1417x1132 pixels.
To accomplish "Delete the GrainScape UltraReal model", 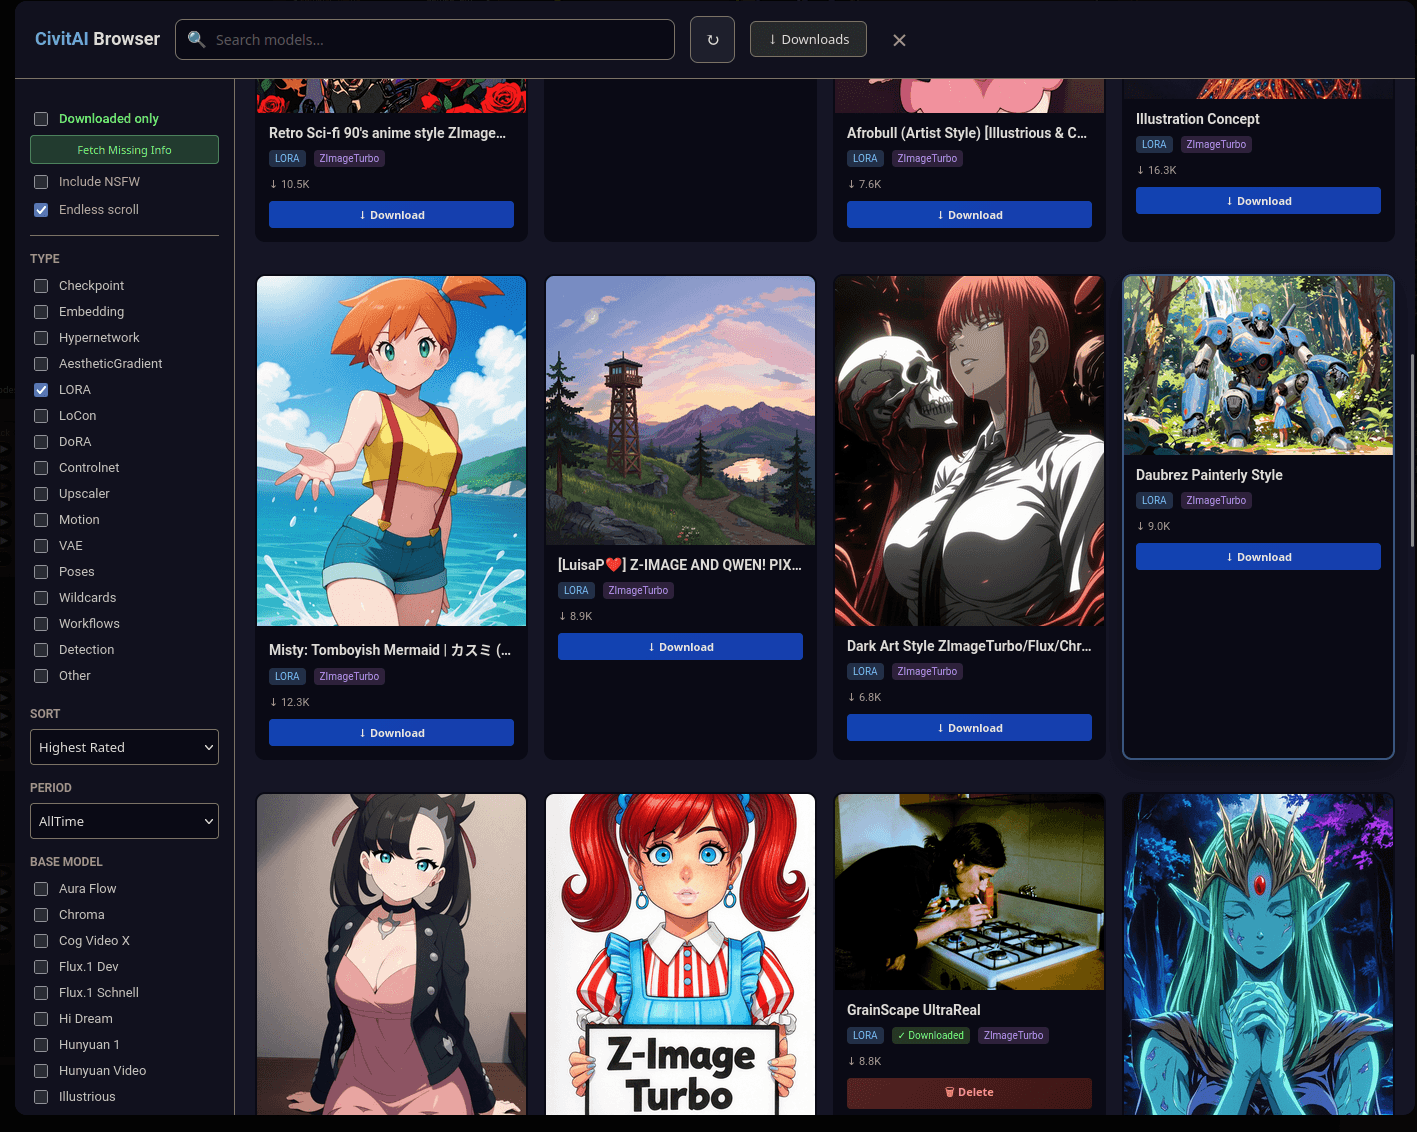I will [969, 1092].
